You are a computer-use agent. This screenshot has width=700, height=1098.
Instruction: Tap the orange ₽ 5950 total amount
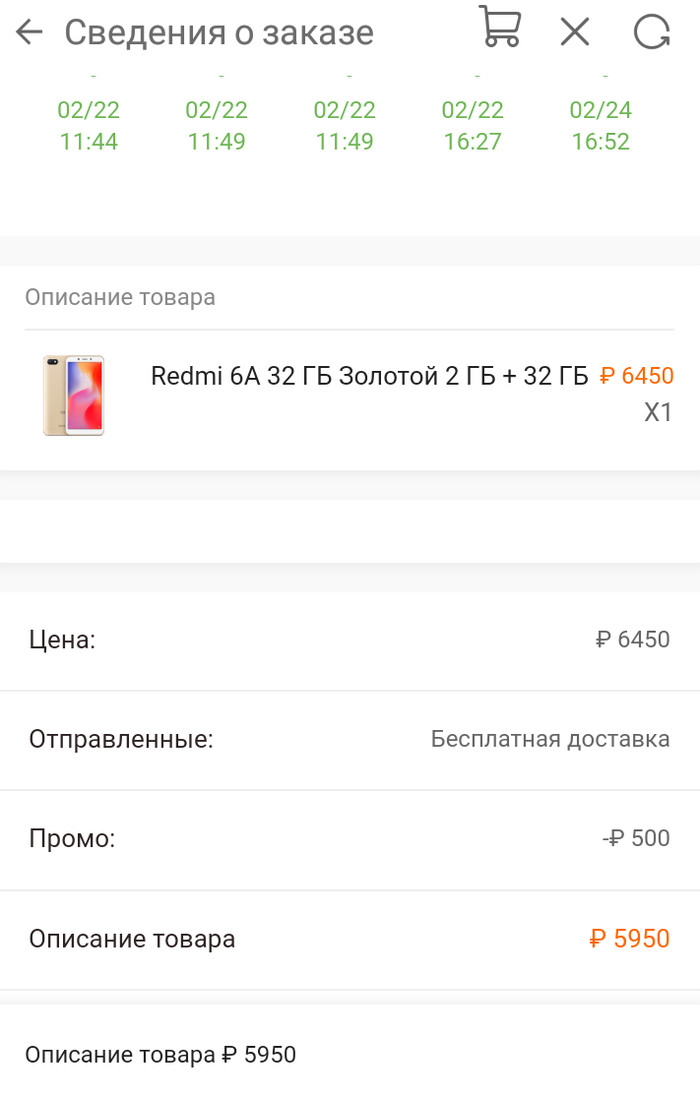point(630,939)
